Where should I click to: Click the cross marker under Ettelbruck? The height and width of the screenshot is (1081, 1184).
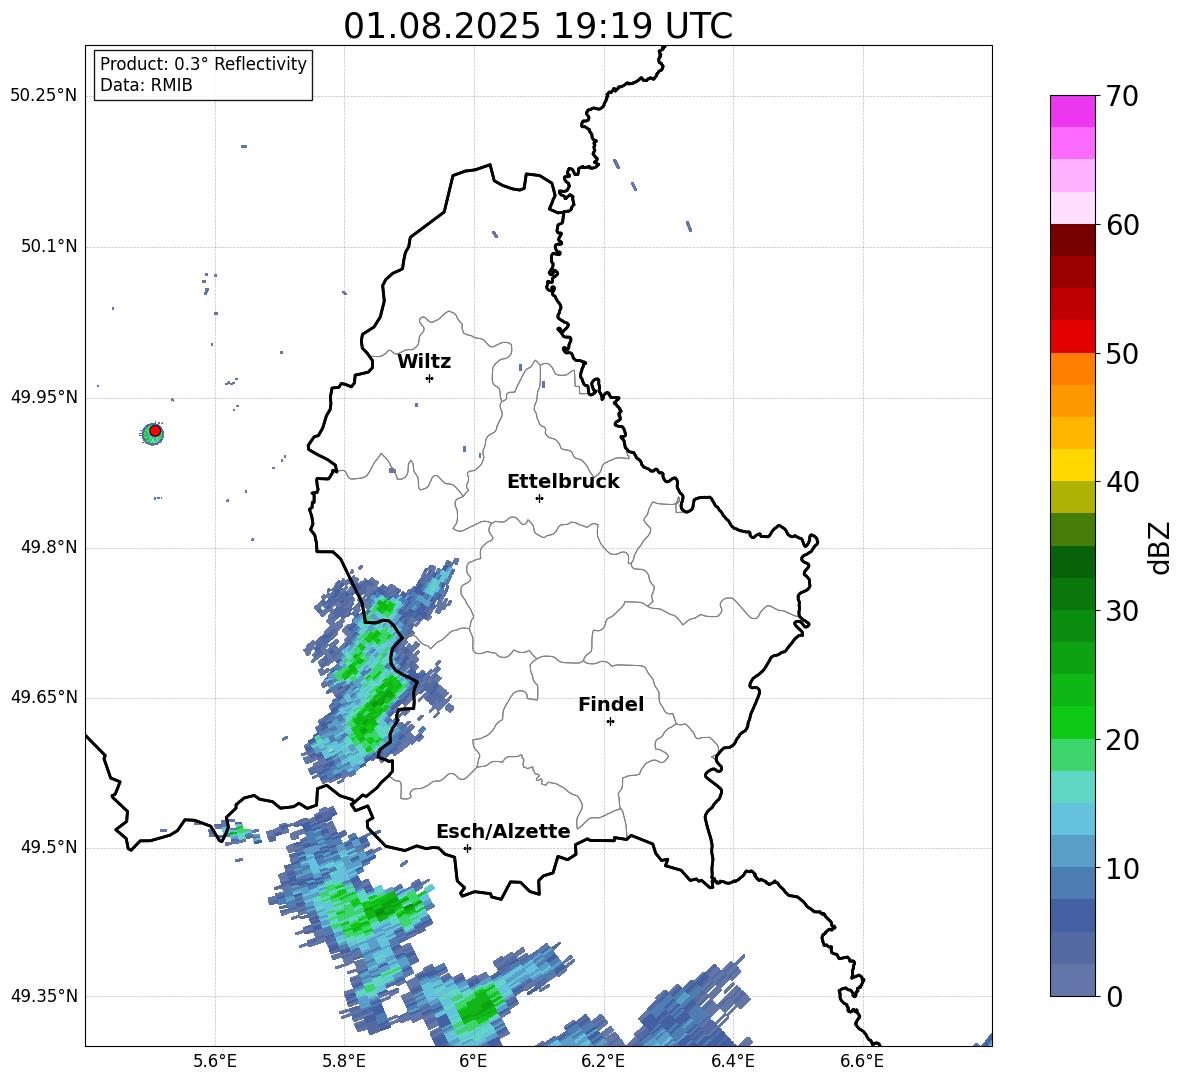pos(539,498)
